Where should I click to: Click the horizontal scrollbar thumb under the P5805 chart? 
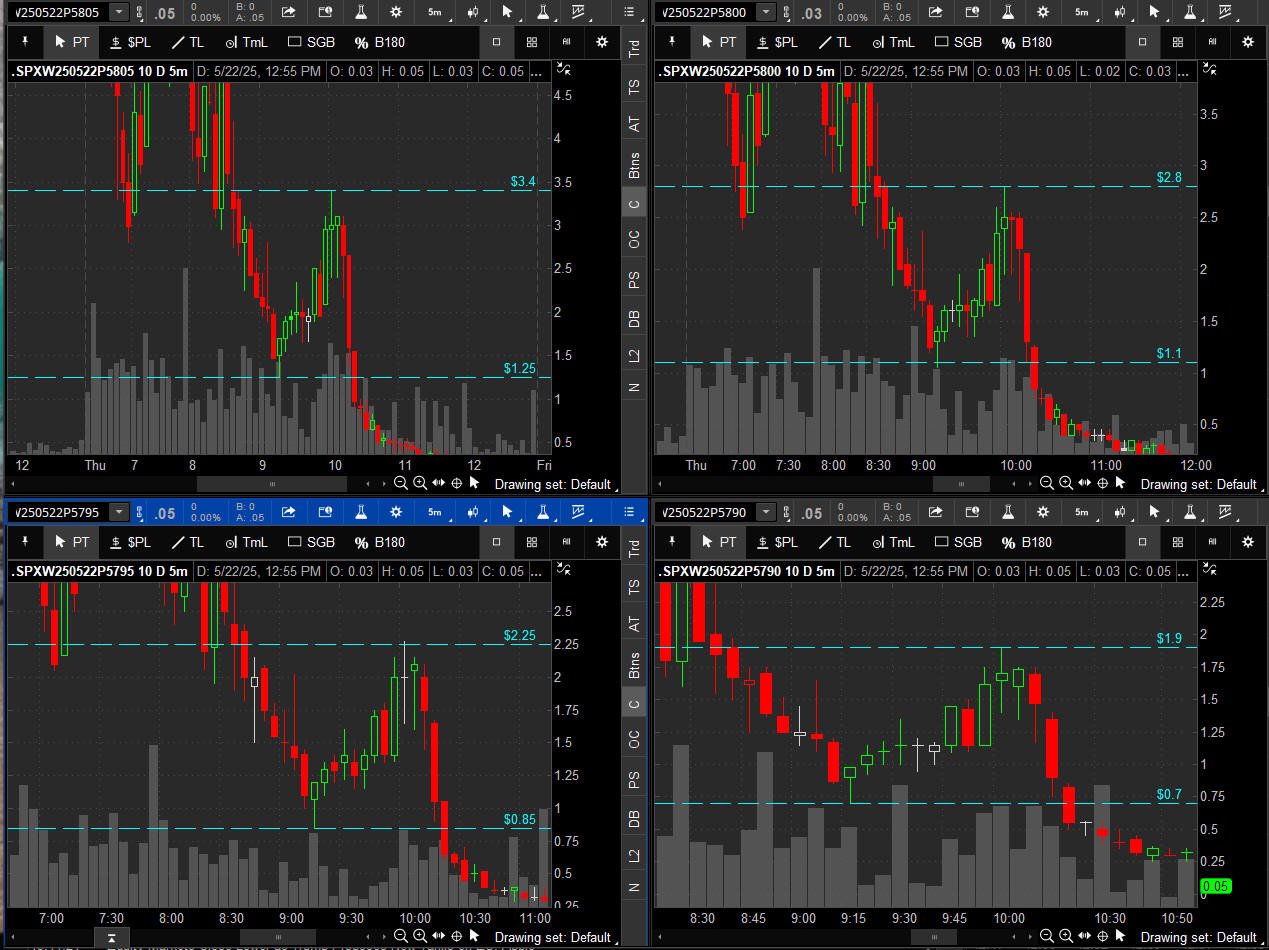pyautogui.click(x=272, y=484)
